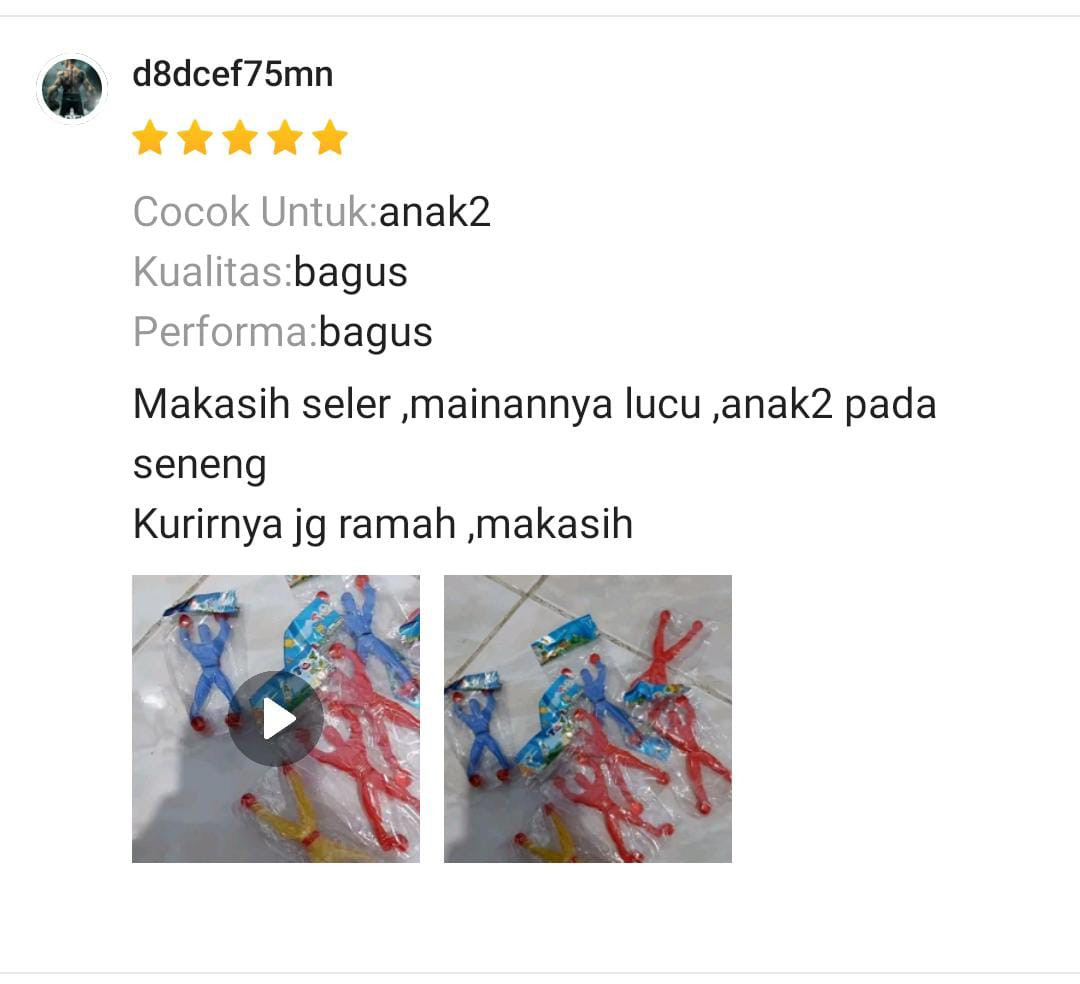Image resolution: width=1080 pixels, height=984 pixels.
Task: Play the review video
Action: coord(276,718)
